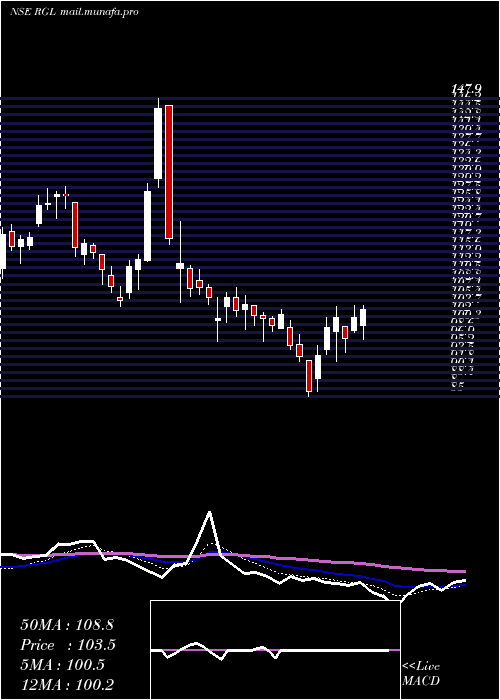500x700 pixels.
Task: Click the white spike peak in the indicator panel
Action: pos(209,512)
